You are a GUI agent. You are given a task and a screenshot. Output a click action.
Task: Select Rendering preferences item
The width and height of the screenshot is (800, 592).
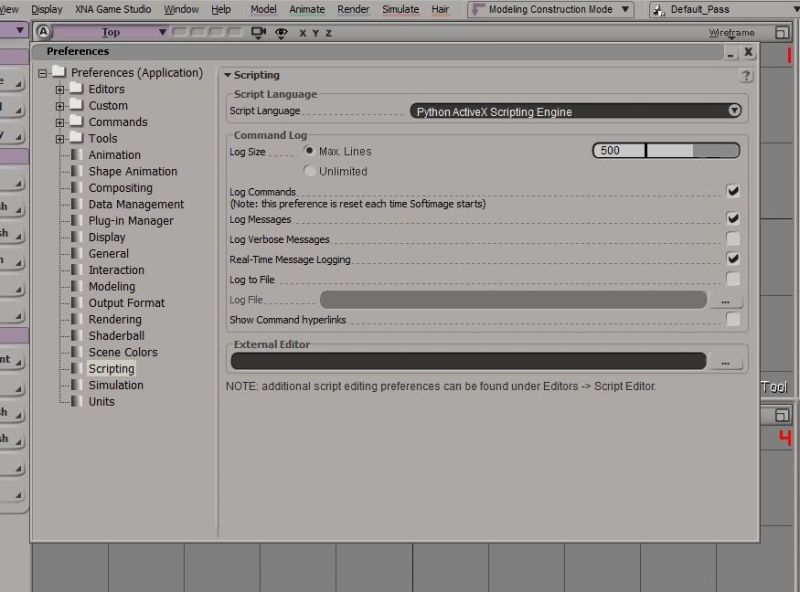115,319
